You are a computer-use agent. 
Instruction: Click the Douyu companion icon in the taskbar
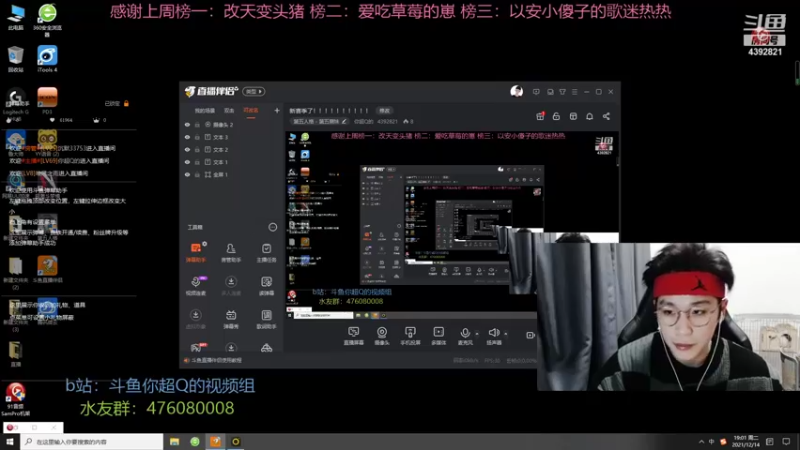[215, 441]
